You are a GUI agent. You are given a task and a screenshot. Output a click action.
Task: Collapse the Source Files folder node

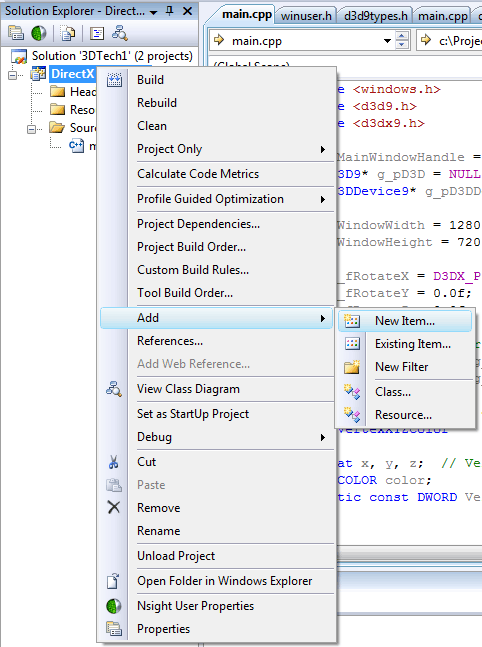click(31, 129)
